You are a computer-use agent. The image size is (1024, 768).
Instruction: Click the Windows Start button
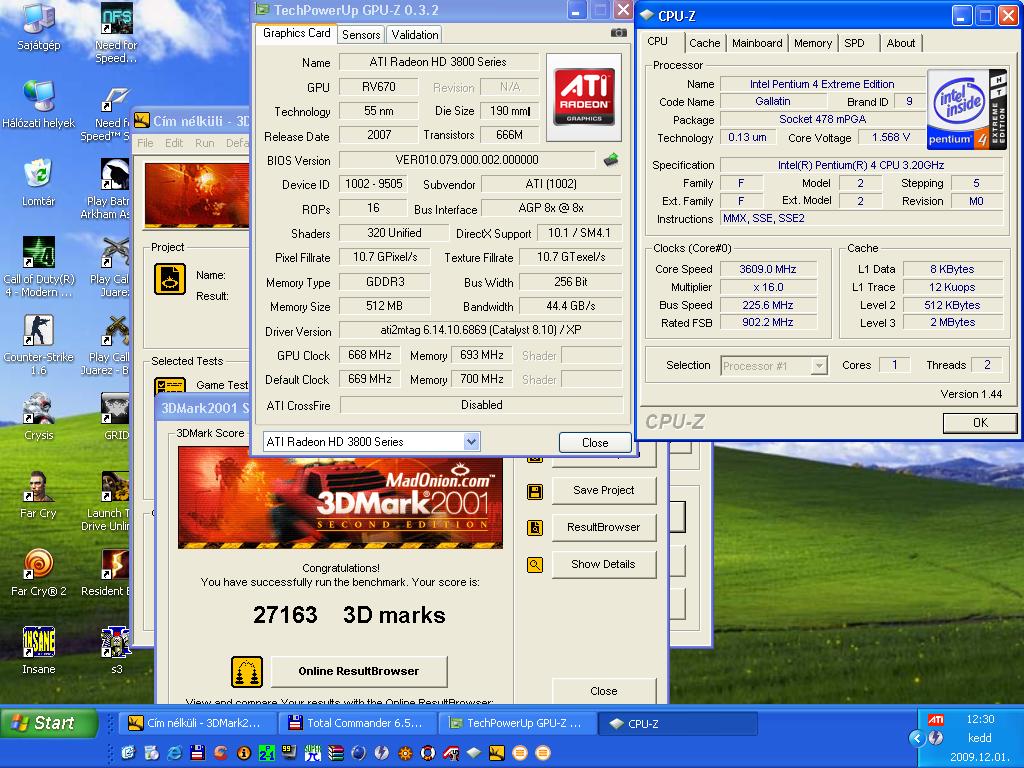point(50,723)
